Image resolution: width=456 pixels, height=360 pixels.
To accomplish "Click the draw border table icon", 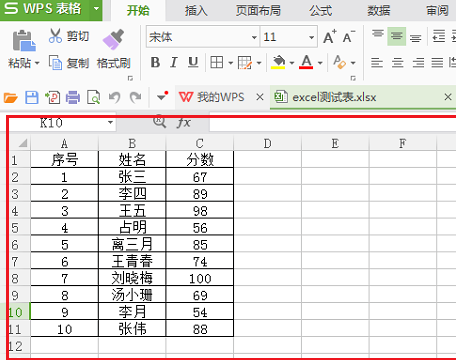I will click(x=245, y=62).
